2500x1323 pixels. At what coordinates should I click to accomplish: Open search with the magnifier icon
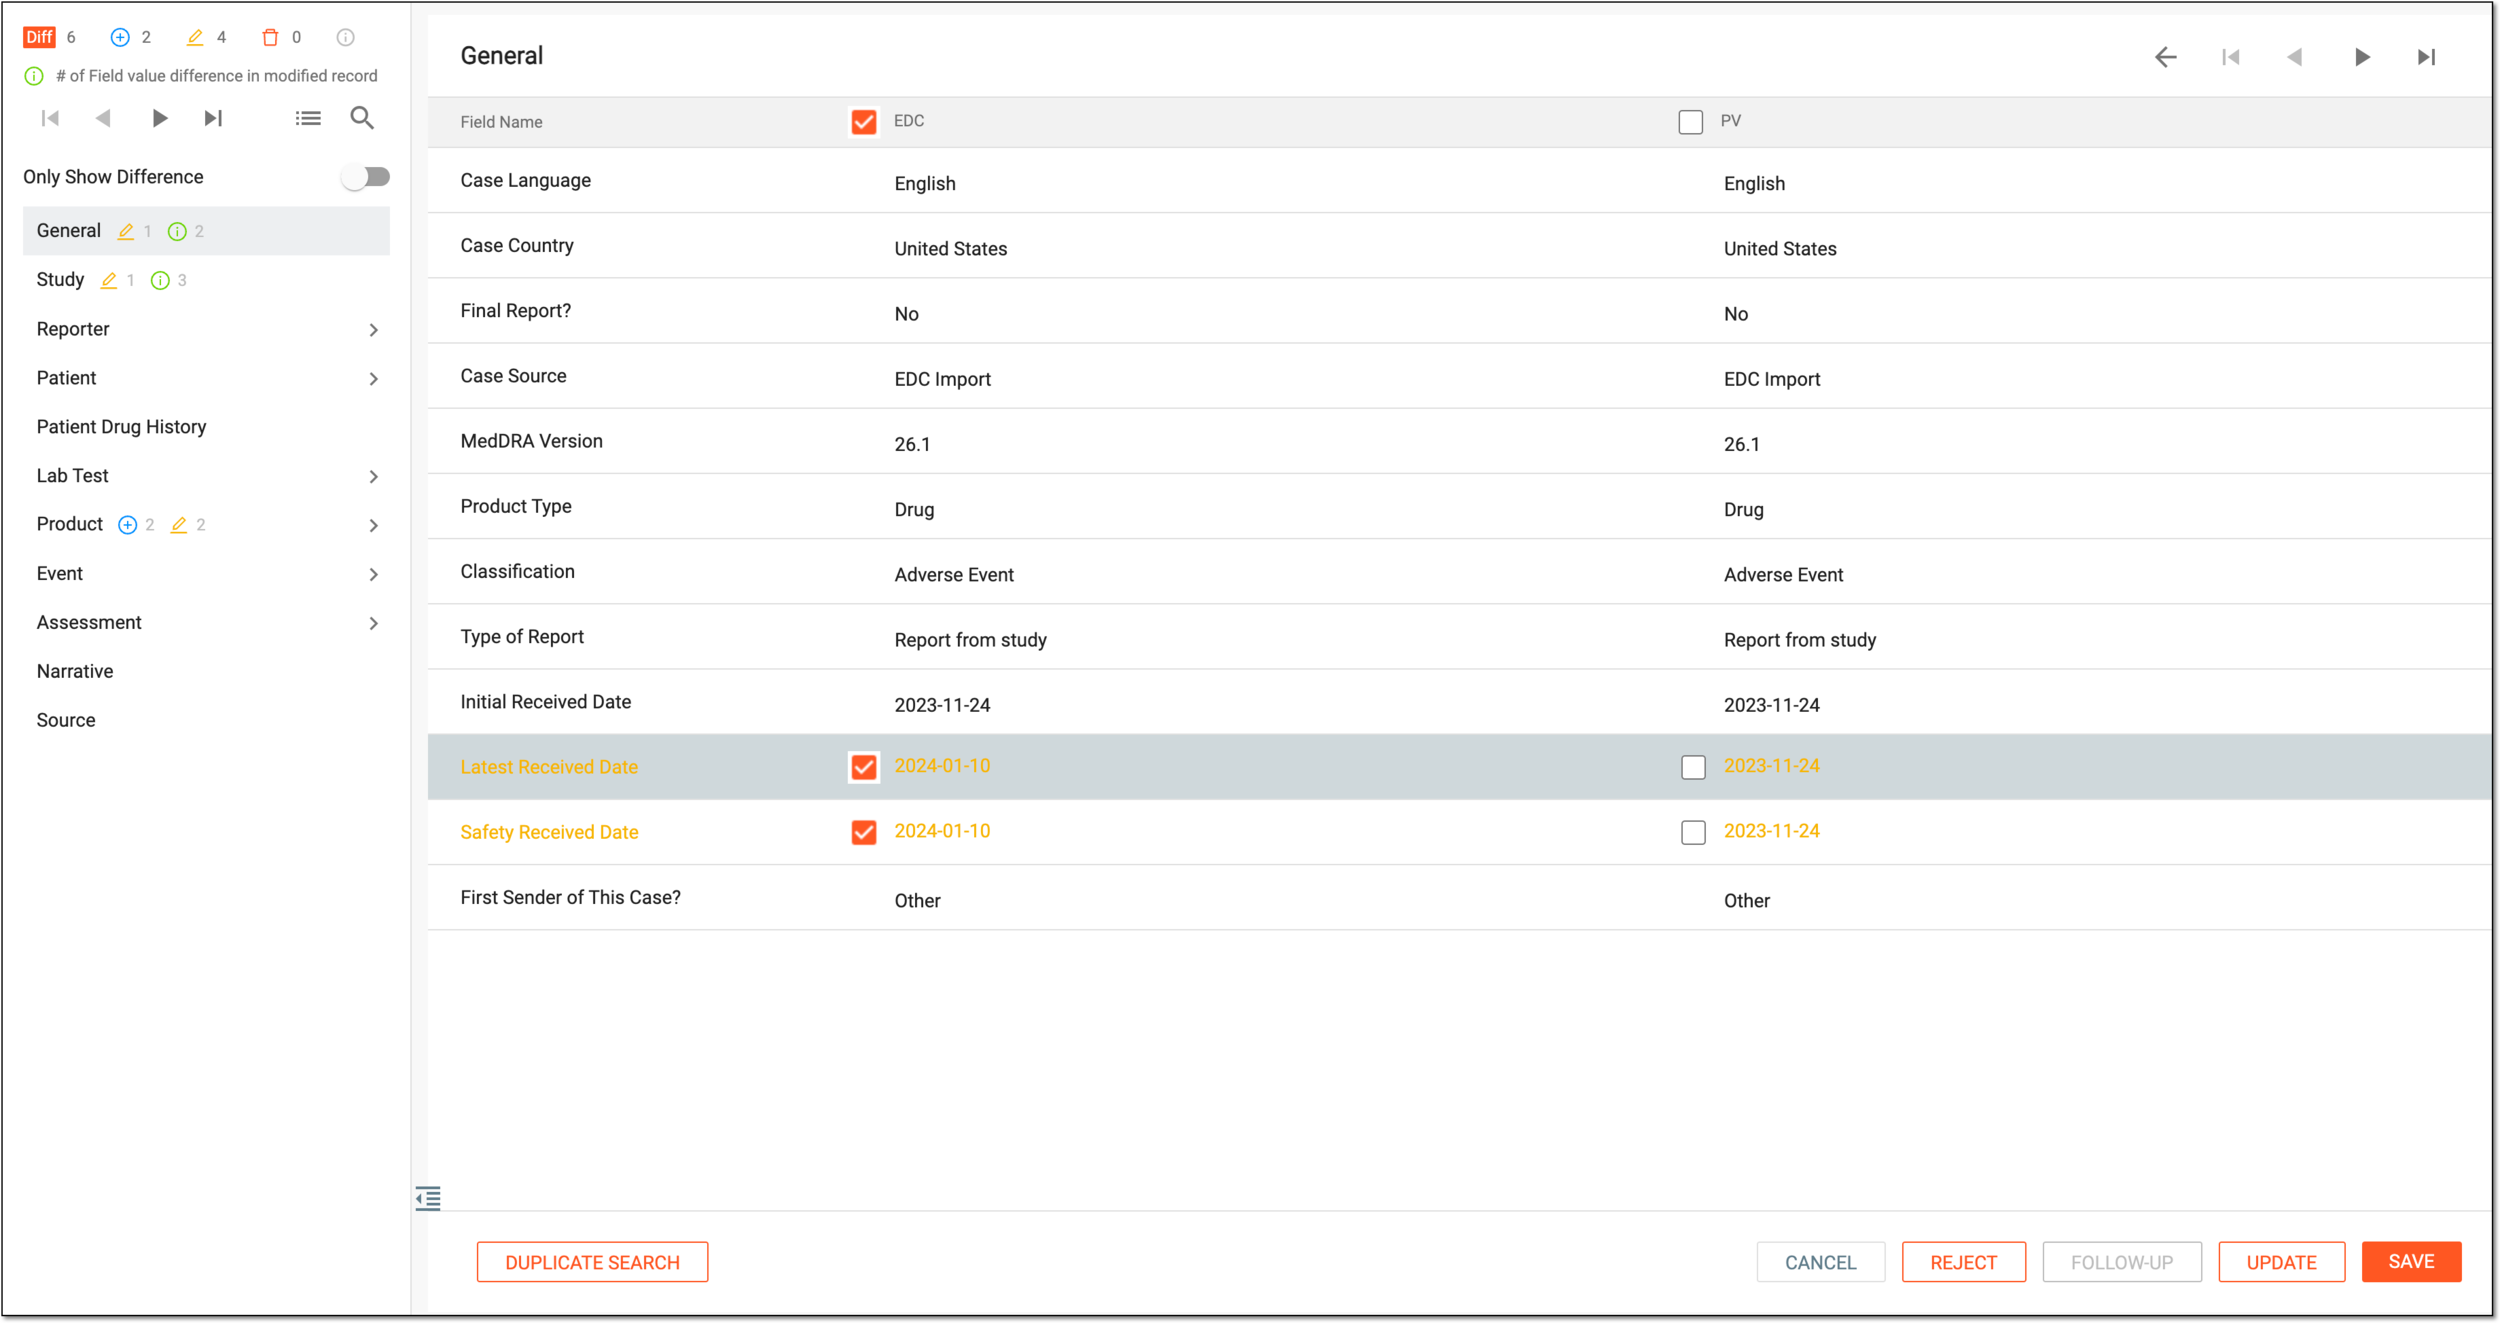coord(362,118)
